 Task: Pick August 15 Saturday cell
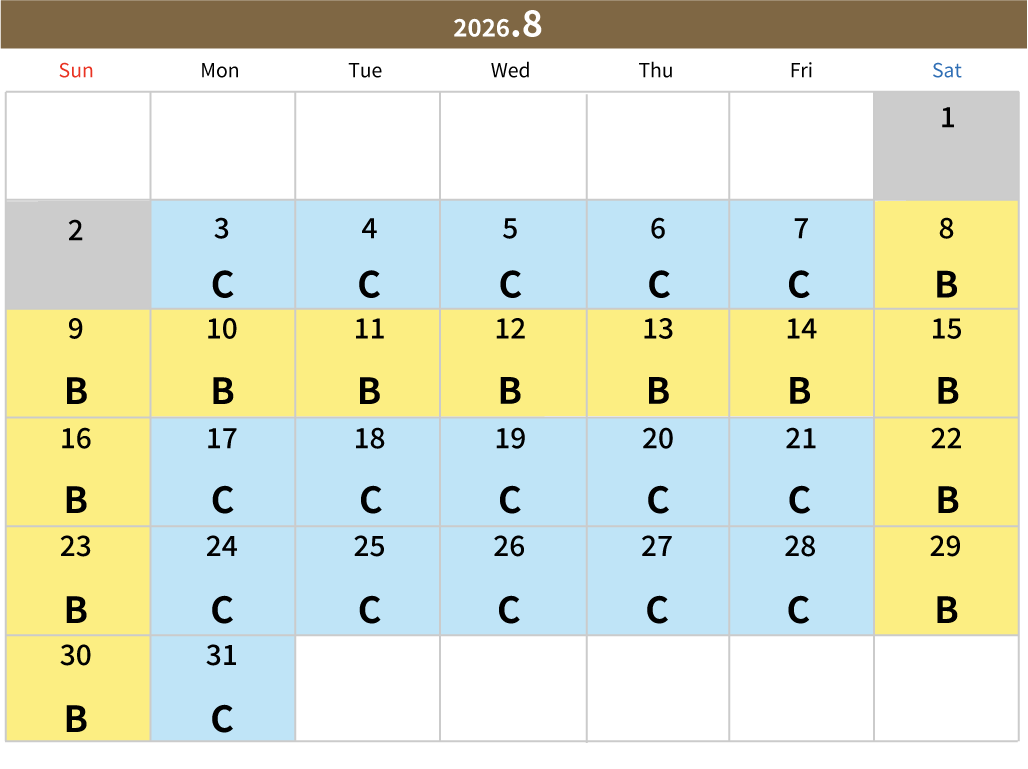point(946,363)
